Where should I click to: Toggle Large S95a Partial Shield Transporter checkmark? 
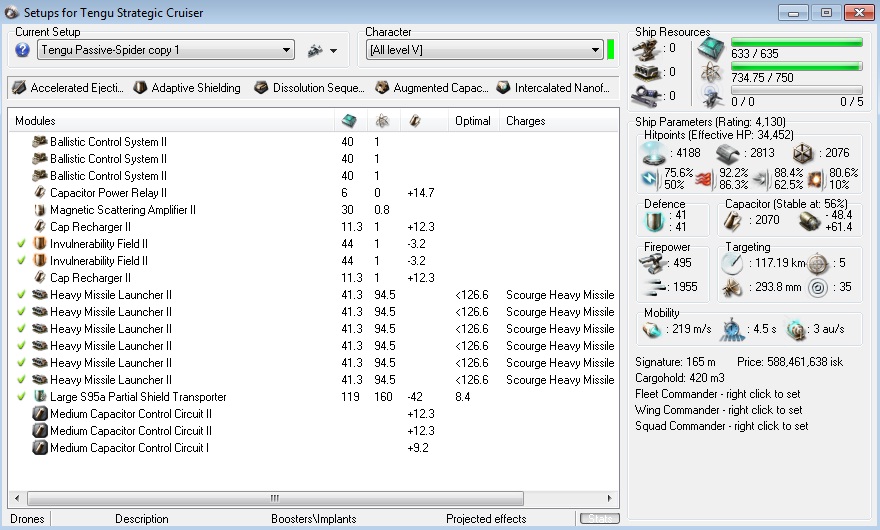21,396
